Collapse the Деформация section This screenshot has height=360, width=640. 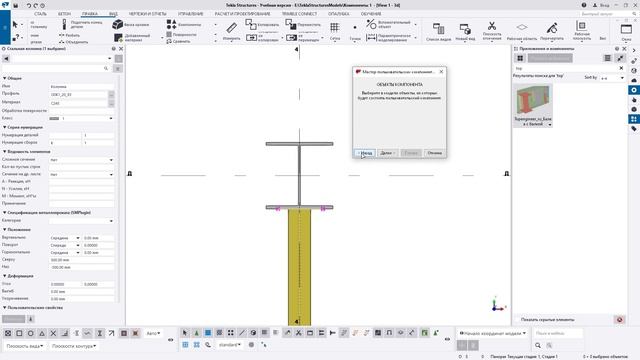pyautogui.click(x=4, y=276)
